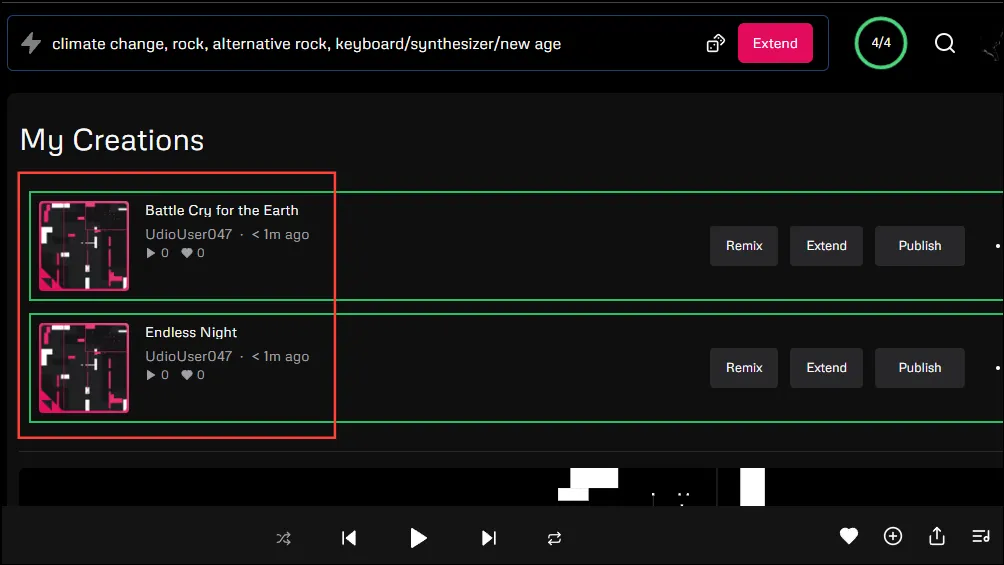Skip to previous track
This screenshot has width=1004, height=565.
click(x=349, y=538)
